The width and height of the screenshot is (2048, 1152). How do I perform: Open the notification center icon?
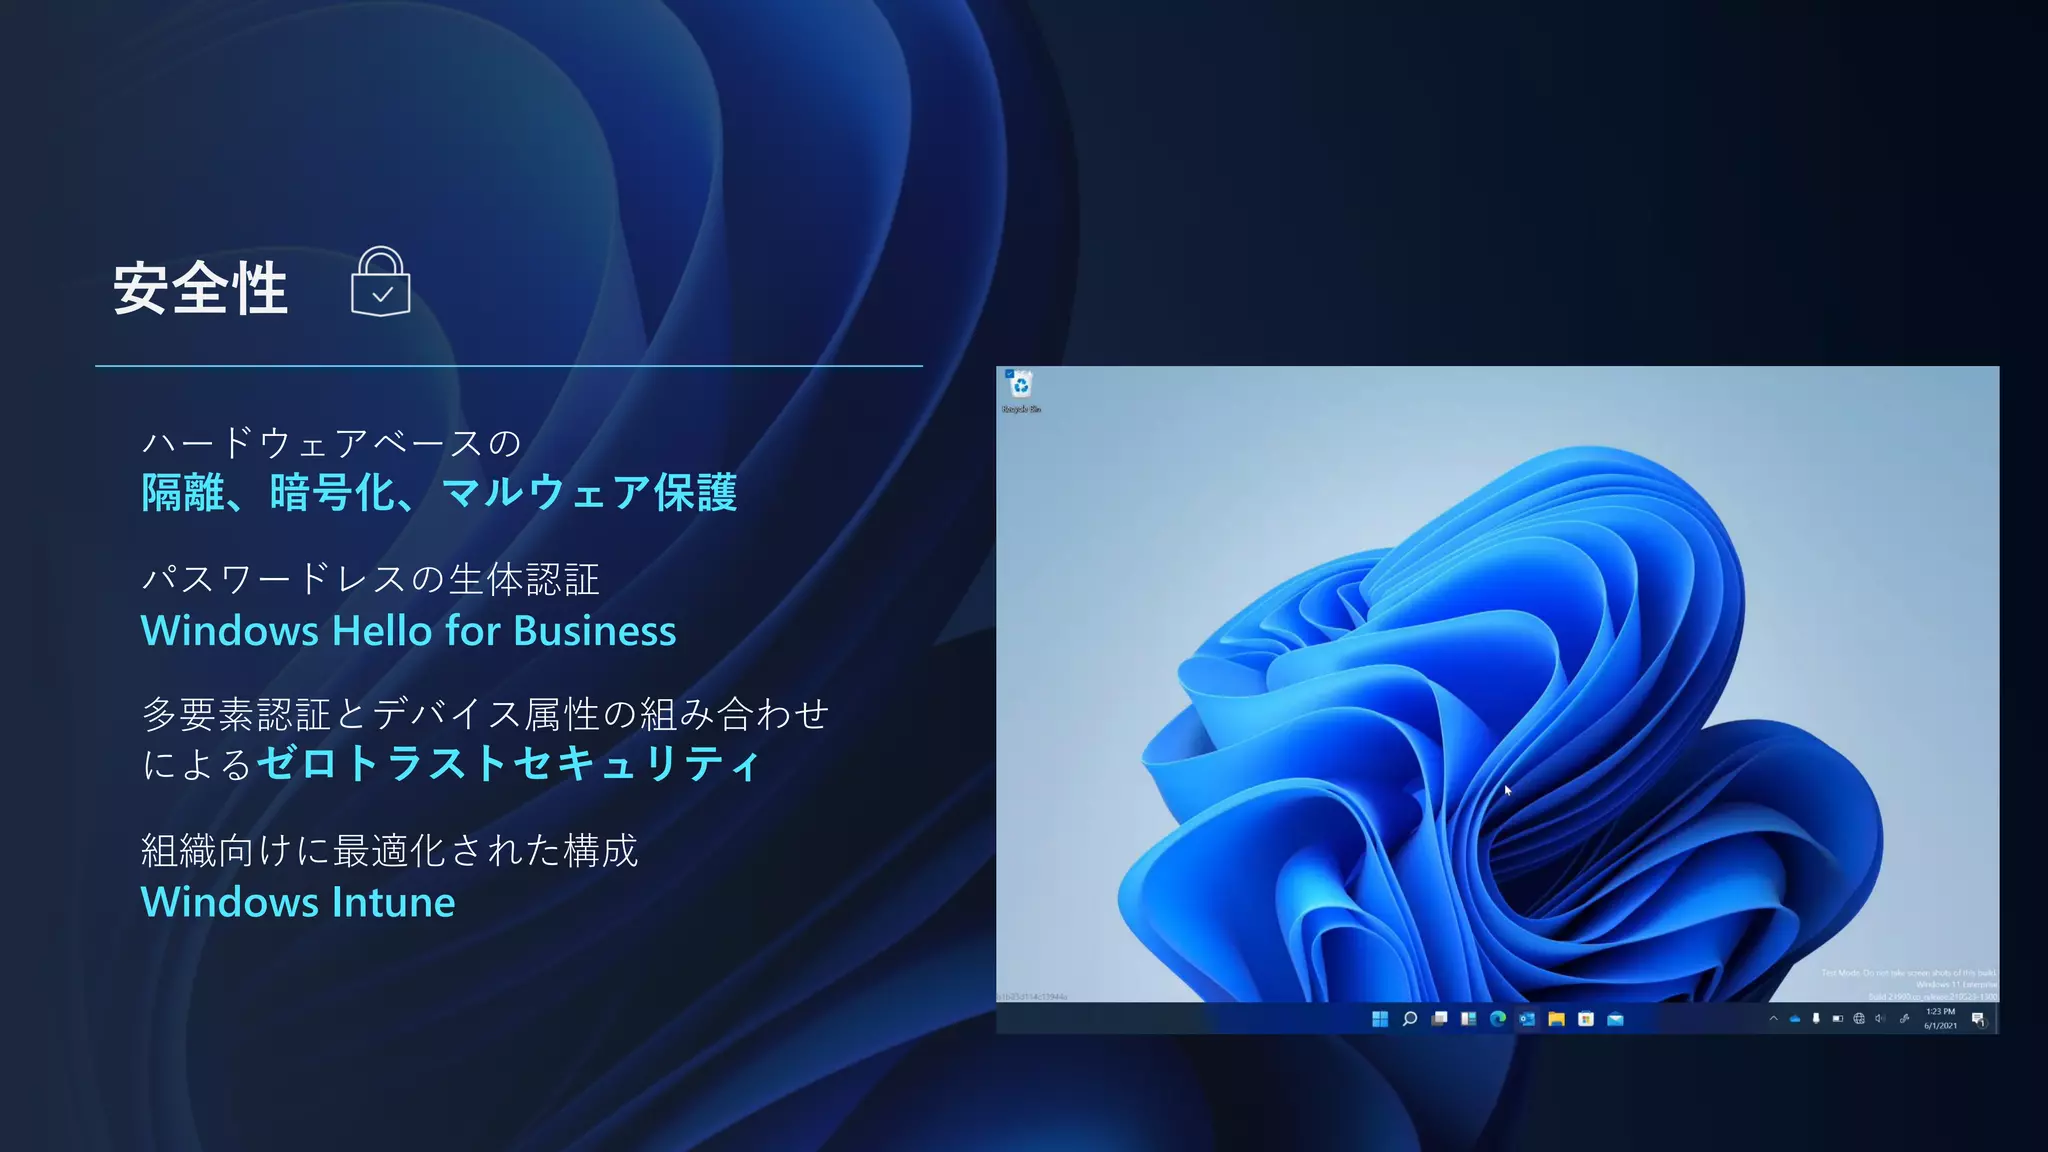click(1978, 1019)
